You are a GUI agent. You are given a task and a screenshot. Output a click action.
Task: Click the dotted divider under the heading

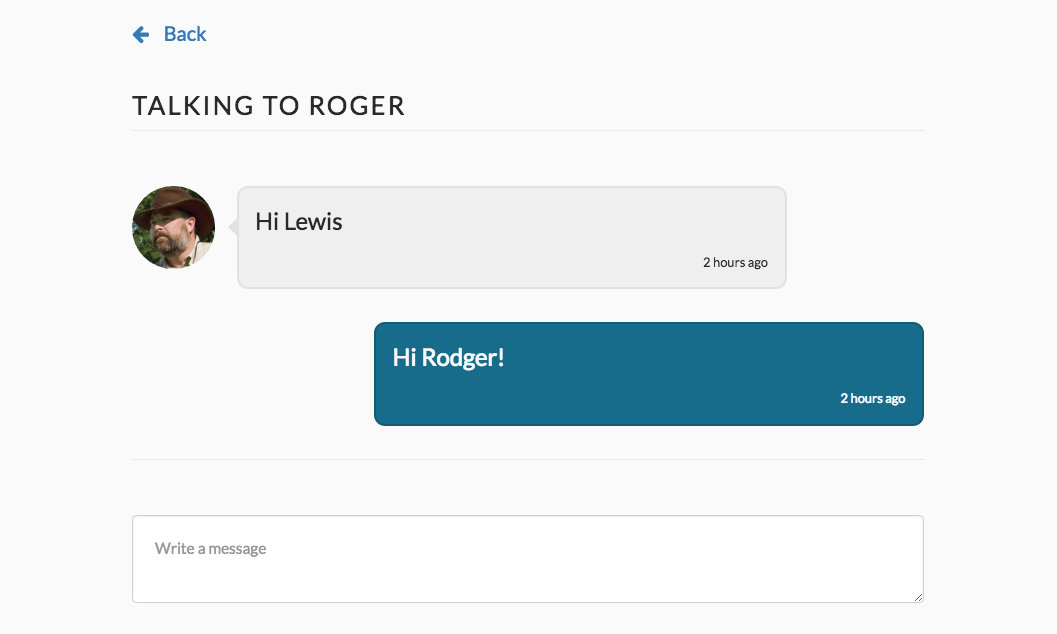click(528, 131)
